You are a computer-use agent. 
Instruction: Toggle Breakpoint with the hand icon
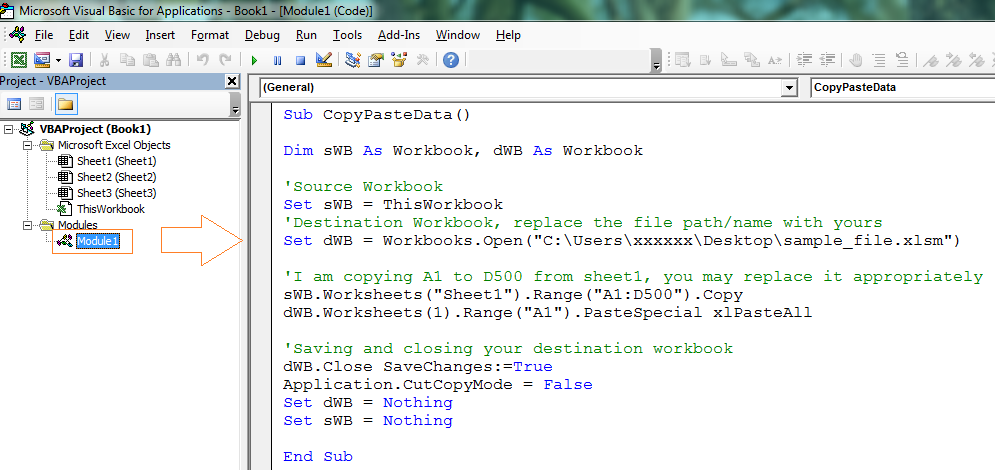(856, 60)
